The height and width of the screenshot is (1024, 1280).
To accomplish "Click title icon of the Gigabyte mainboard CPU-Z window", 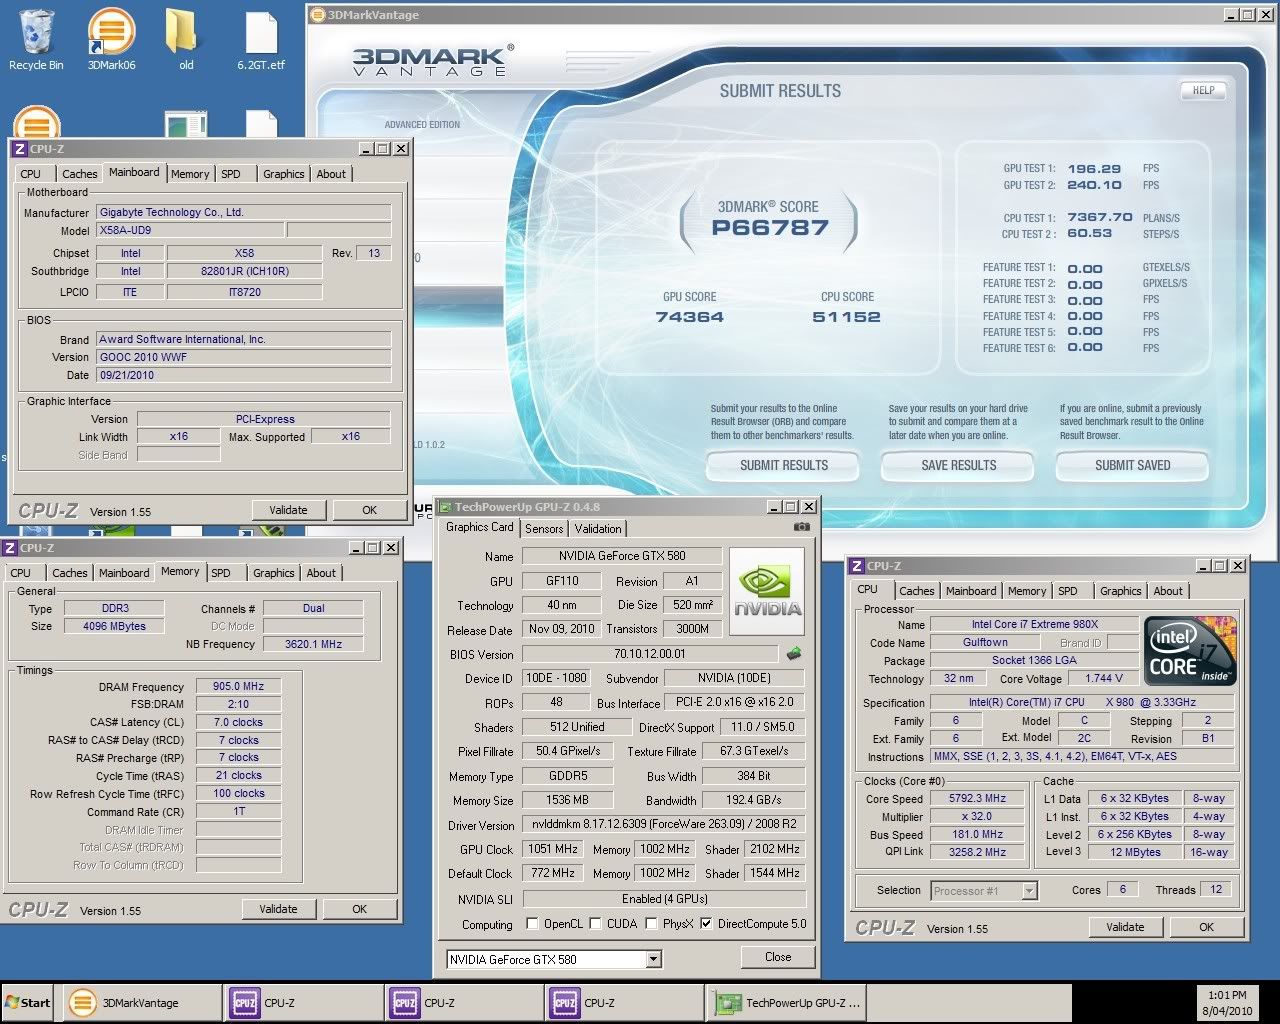I will click(x=19, y=149).
